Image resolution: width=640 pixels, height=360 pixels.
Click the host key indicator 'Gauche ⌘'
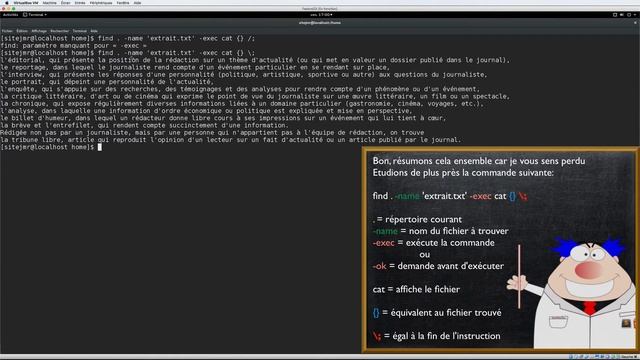pos(630,357)
